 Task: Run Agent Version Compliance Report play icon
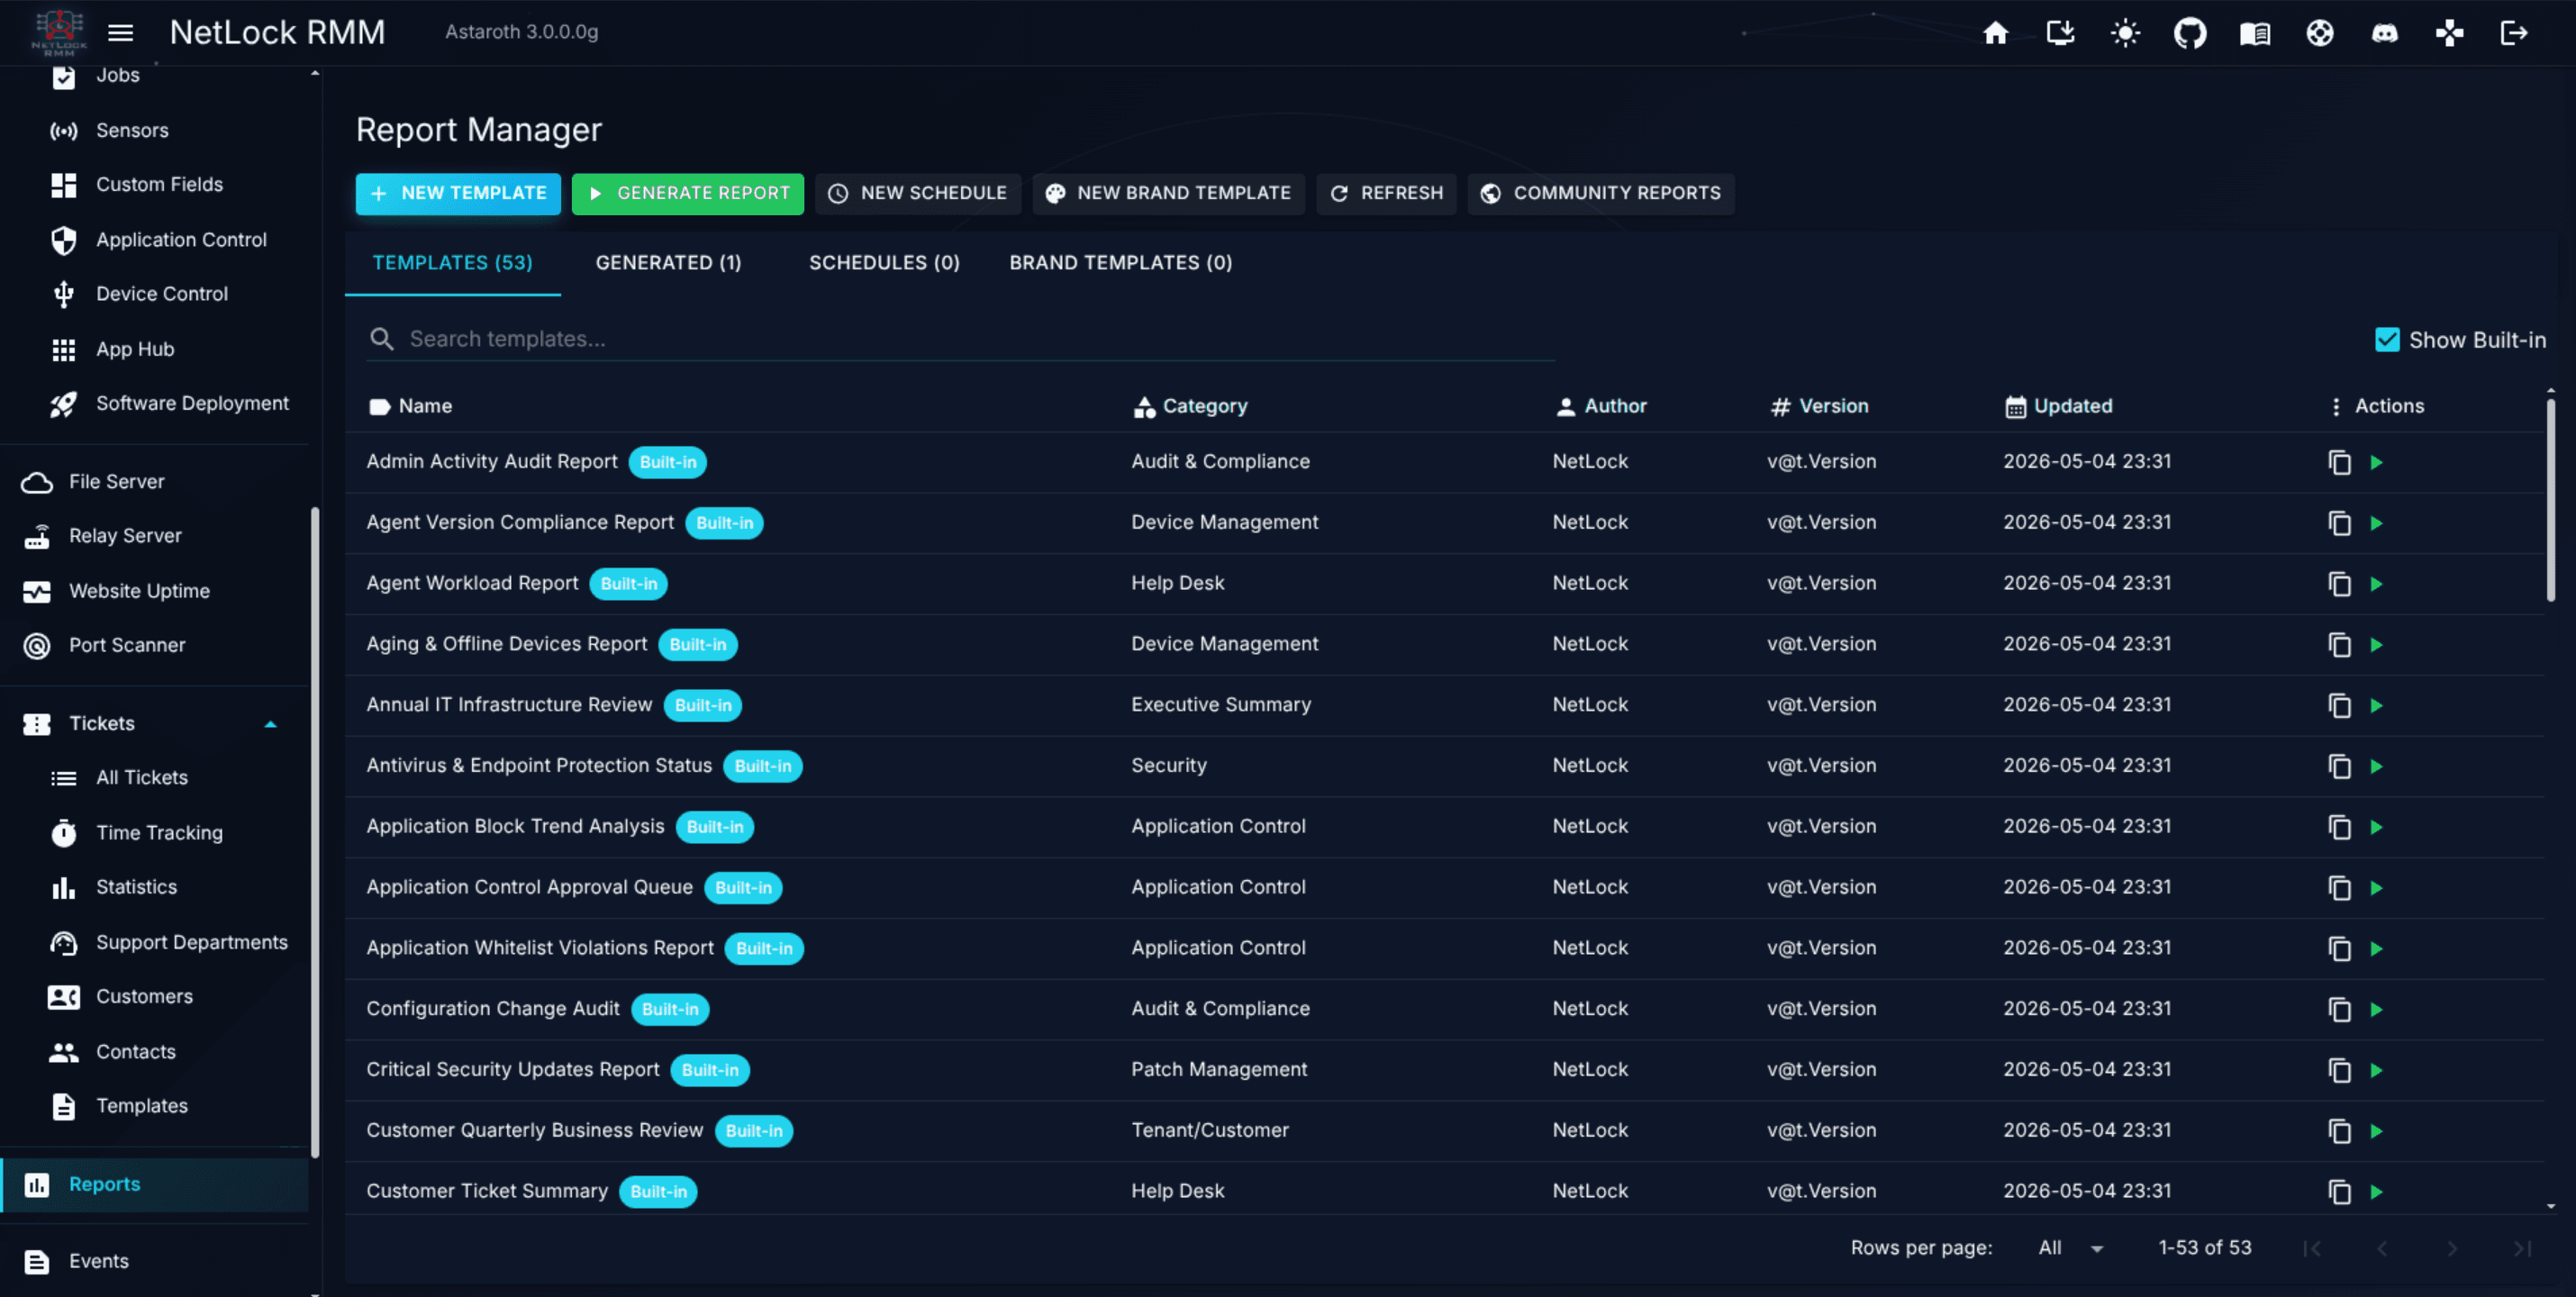click(2377, 523)
